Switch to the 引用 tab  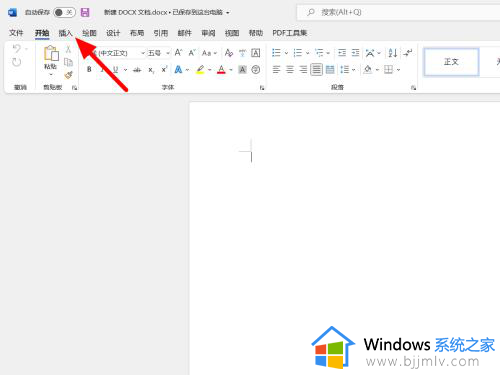click(x=161, y=33)
